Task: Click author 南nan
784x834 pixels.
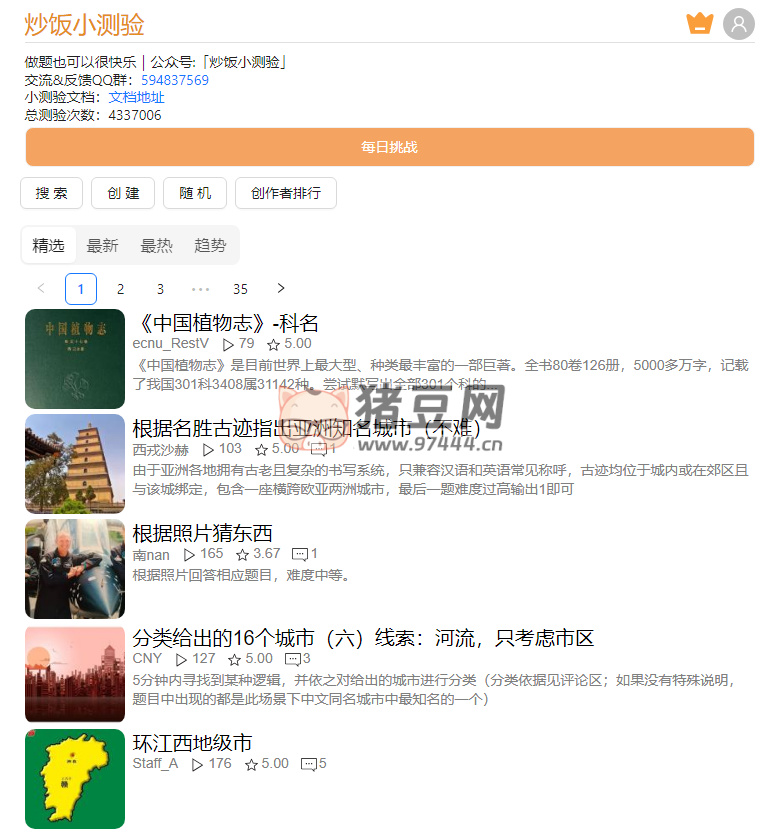Action: (151, 554)
